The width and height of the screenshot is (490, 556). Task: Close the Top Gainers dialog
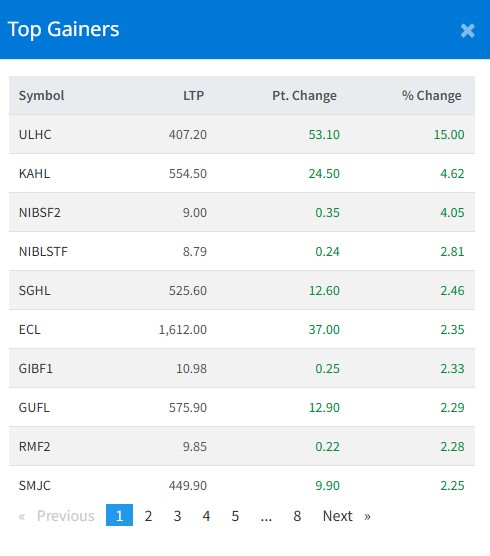pos(467,31)
